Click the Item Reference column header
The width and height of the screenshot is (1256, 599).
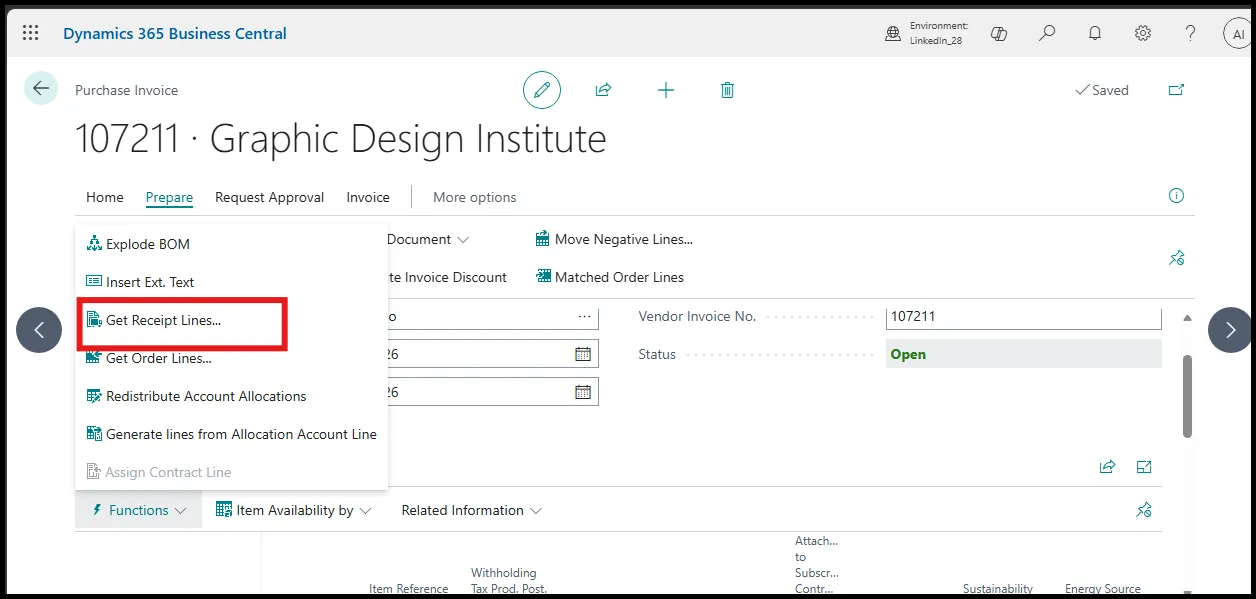click(408, 589)
